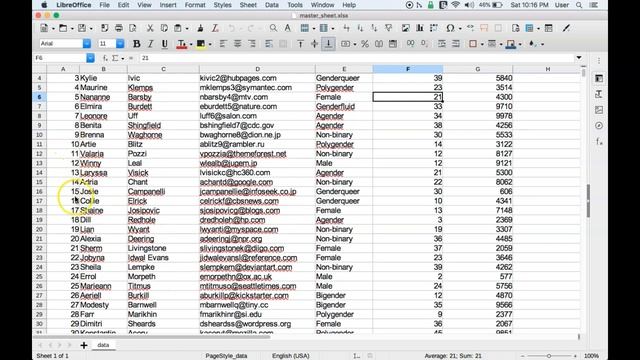Select the Clone Formatting paintbrush
Viewport: 640px width, 360px height.
tap(200, 28)
